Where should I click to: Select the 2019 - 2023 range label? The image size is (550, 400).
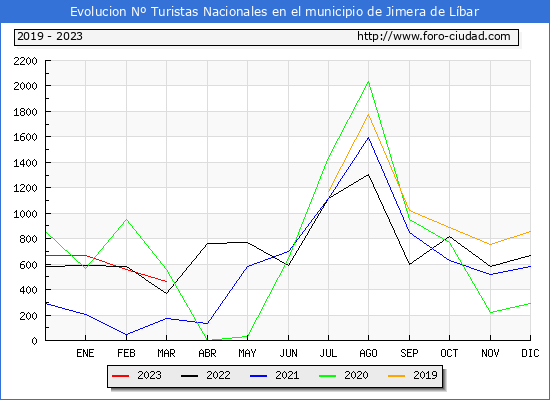pos(50,36)
